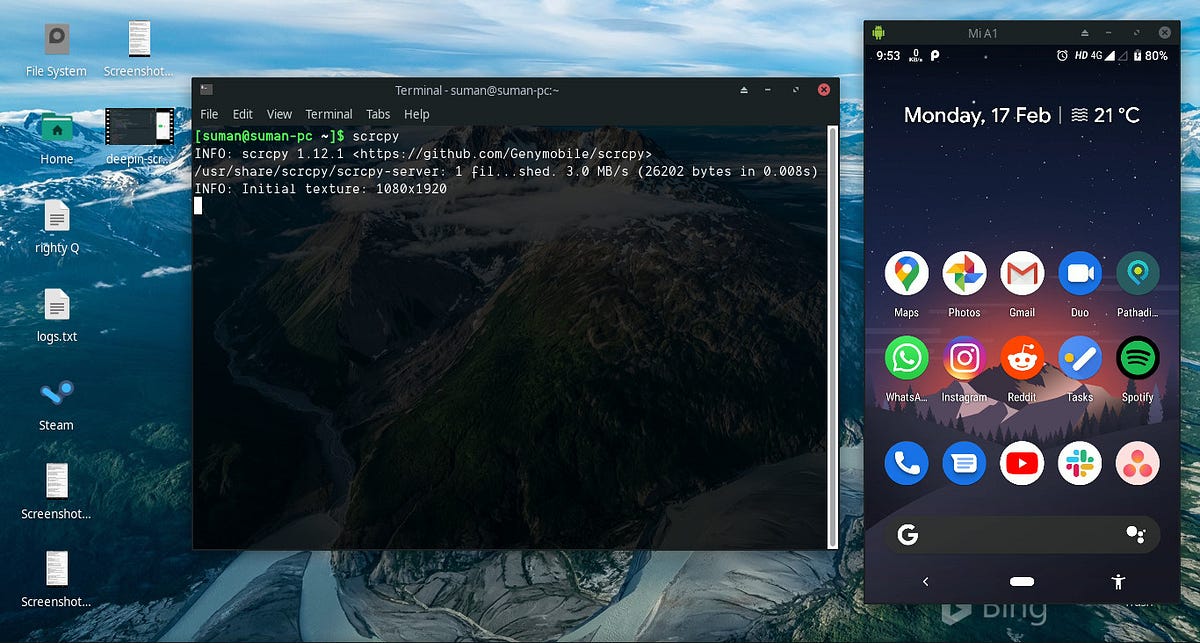Open the Tabs menu in Terminal

377,113
